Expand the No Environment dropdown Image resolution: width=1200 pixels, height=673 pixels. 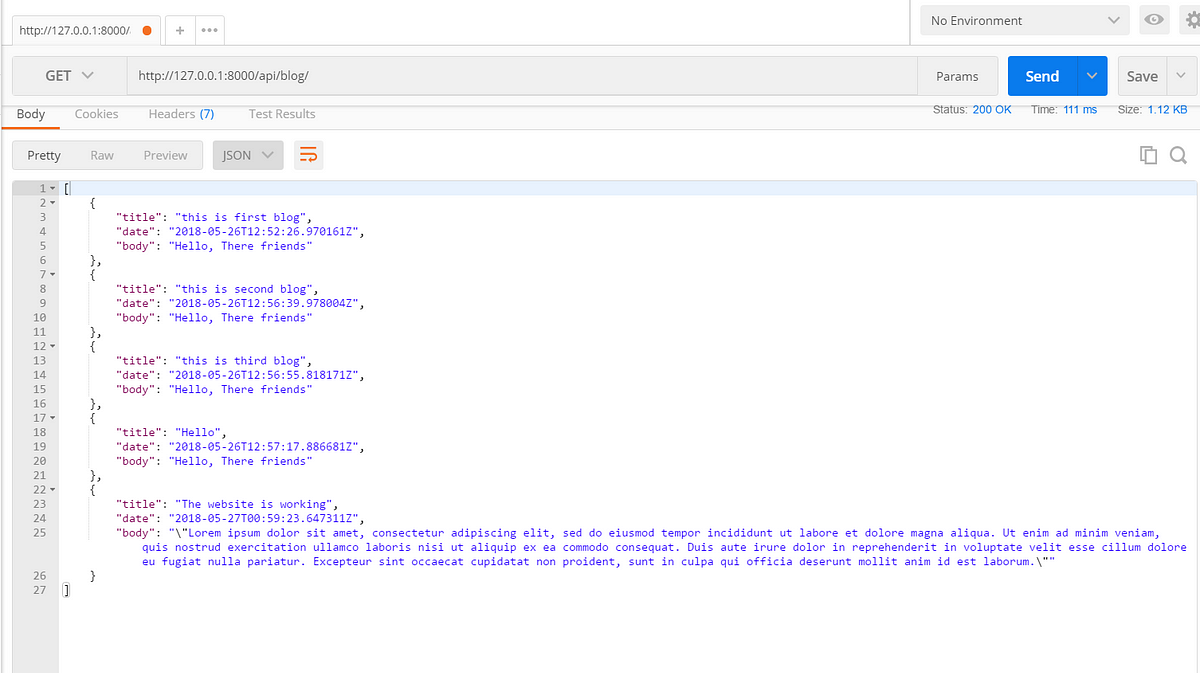pyautogui.click(x=1024, y=20)
